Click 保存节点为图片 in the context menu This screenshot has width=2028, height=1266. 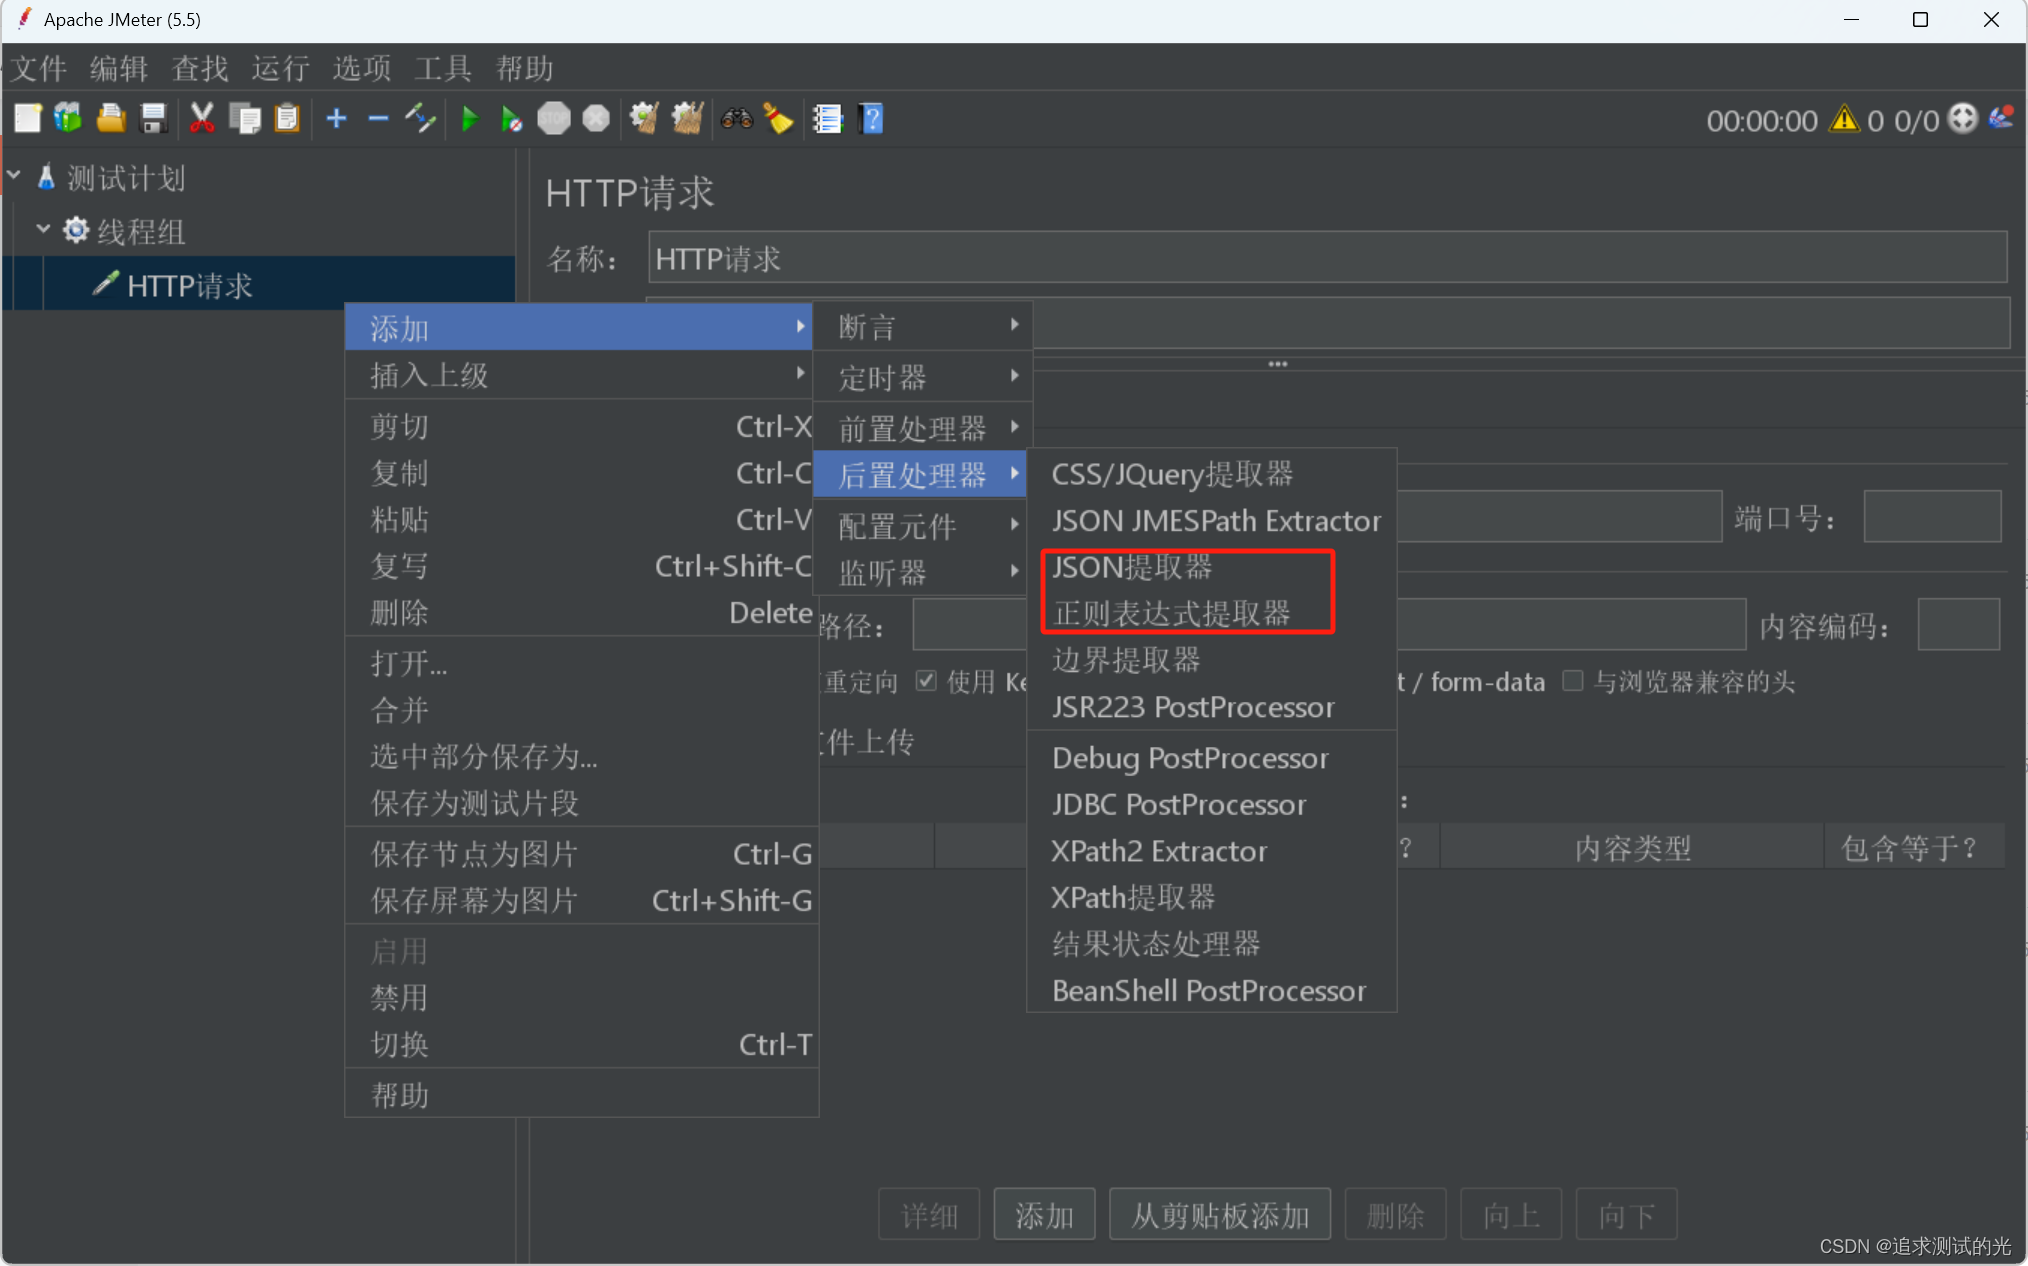click(x=582, y=853)
